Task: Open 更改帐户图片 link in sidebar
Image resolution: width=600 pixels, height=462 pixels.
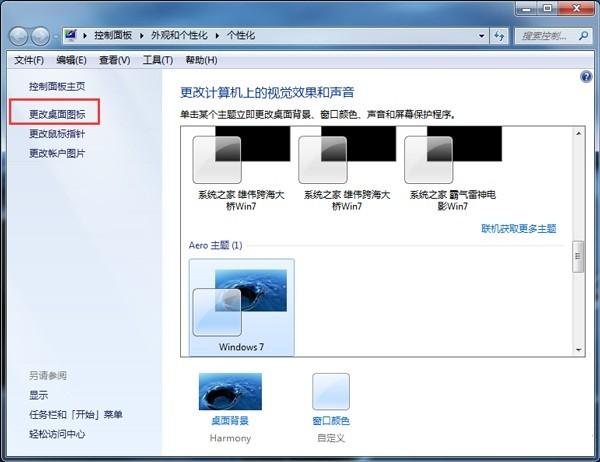Action: (x=57, y=153)
